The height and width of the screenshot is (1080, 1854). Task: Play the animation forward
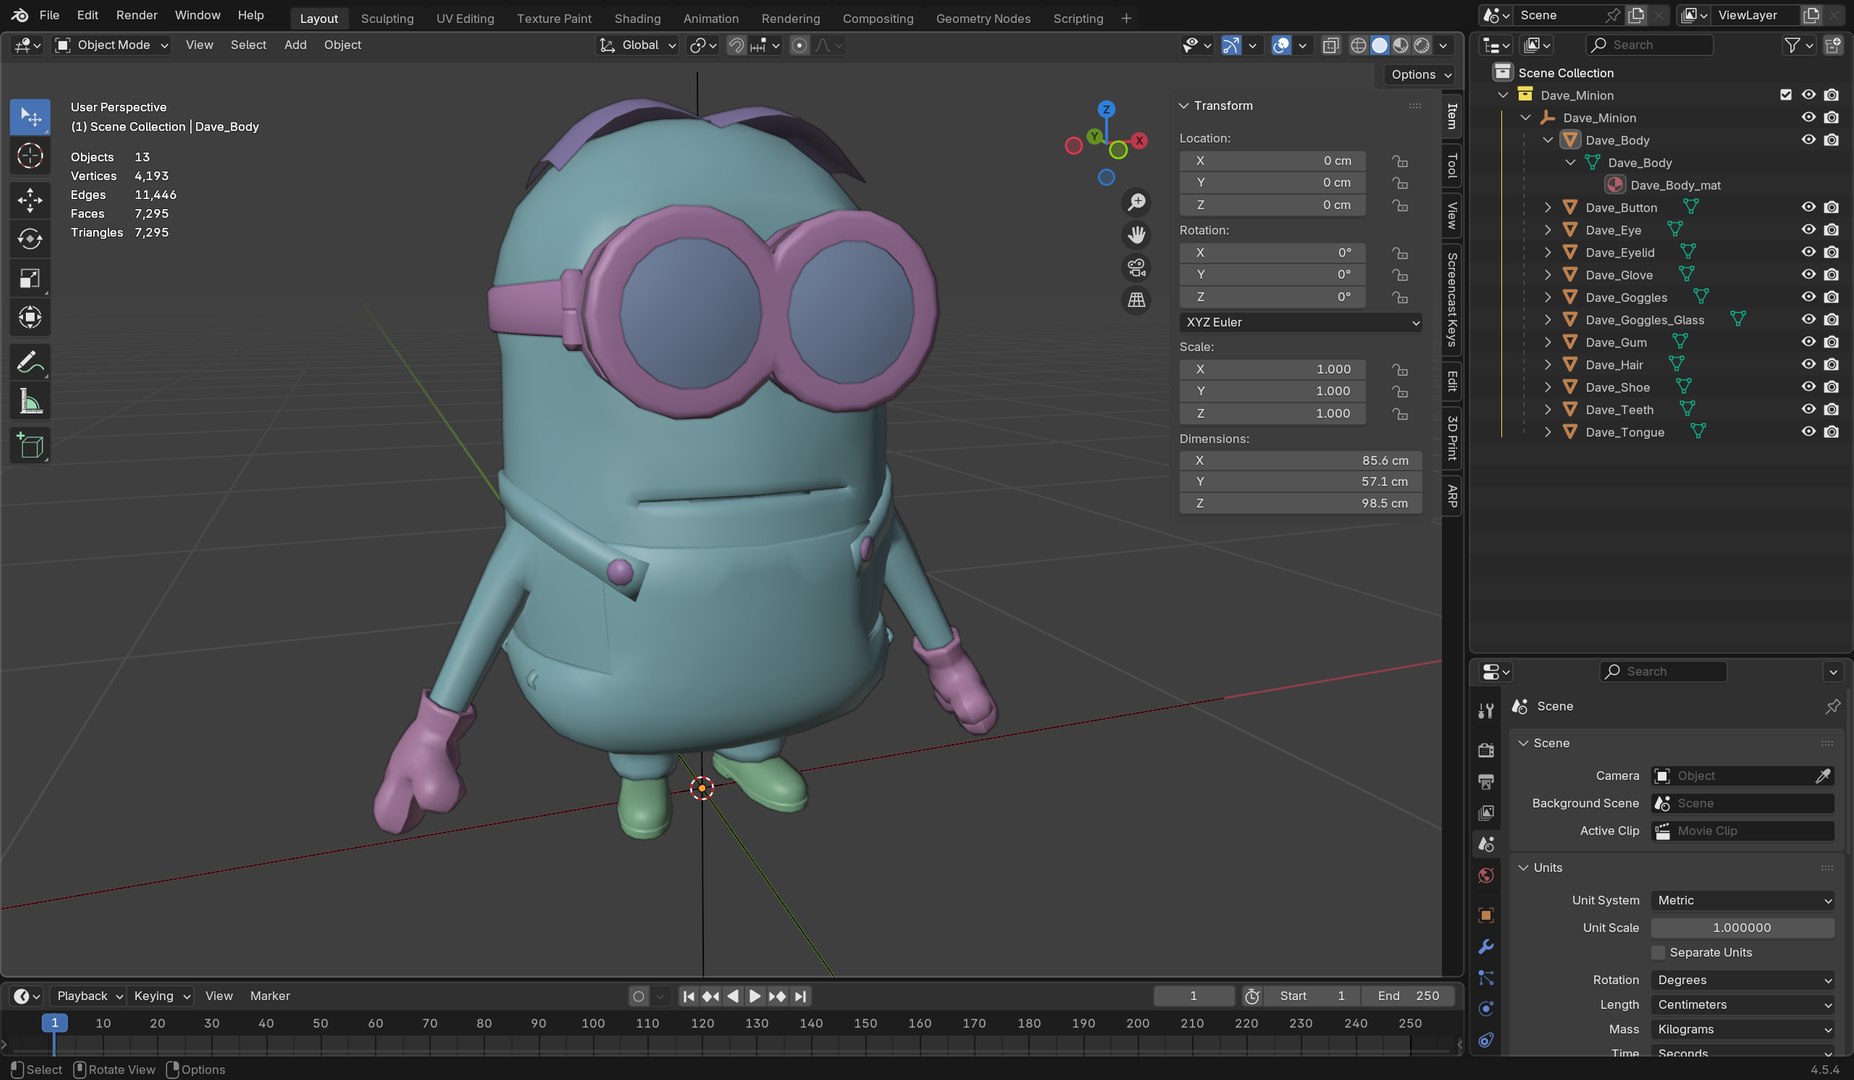click(755, 996)
